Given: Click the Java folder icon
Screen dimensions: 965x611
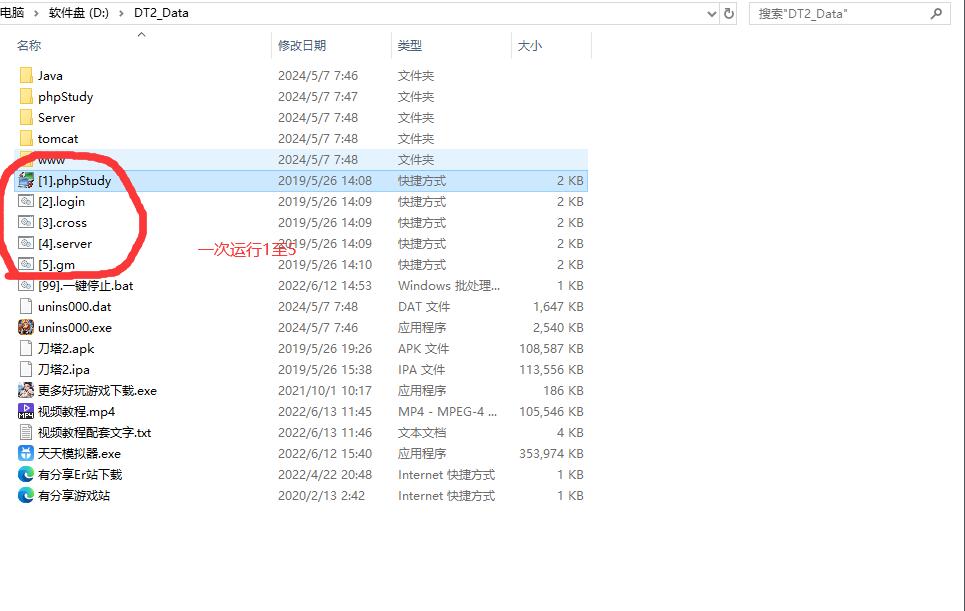Looking at the screenshot, I should 26,76.
